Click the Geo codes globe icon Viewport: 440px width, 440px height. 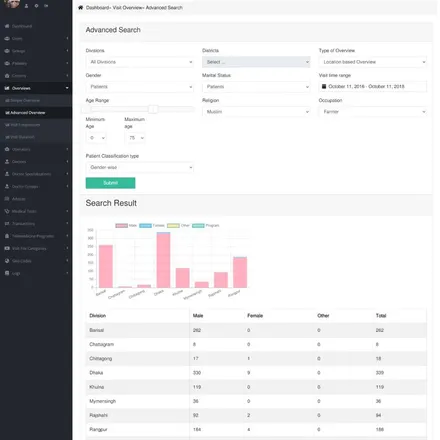(7, 261)
